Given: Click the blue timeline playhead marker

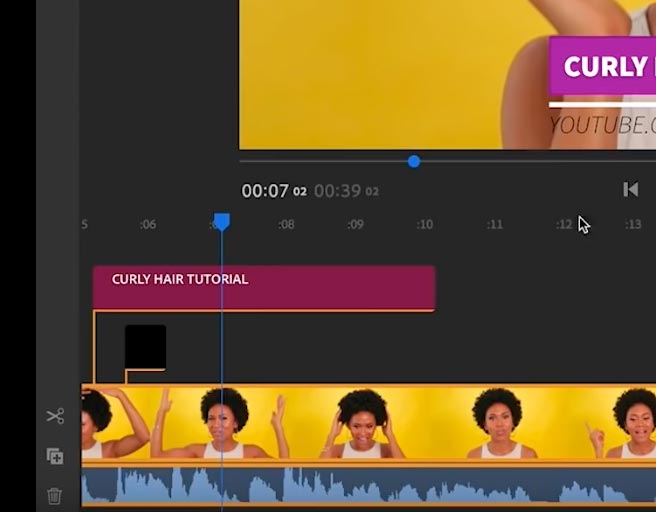Looking at the screenshot, I should (x=222, y=222).
